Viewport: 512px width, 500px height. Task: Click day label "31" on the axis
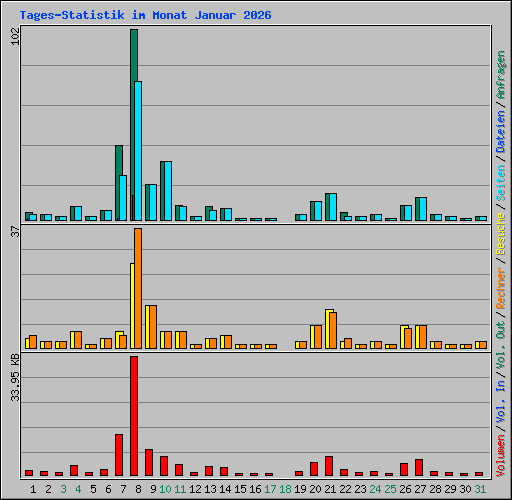tap(480, 489)
